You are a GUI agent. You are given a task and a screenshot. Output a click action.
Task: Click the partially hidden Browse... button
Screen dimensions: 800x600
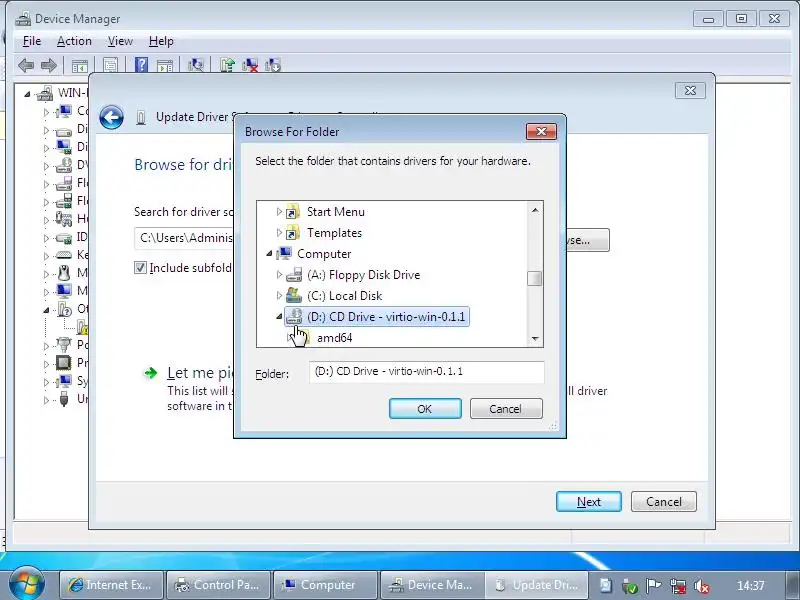[588, 240]
